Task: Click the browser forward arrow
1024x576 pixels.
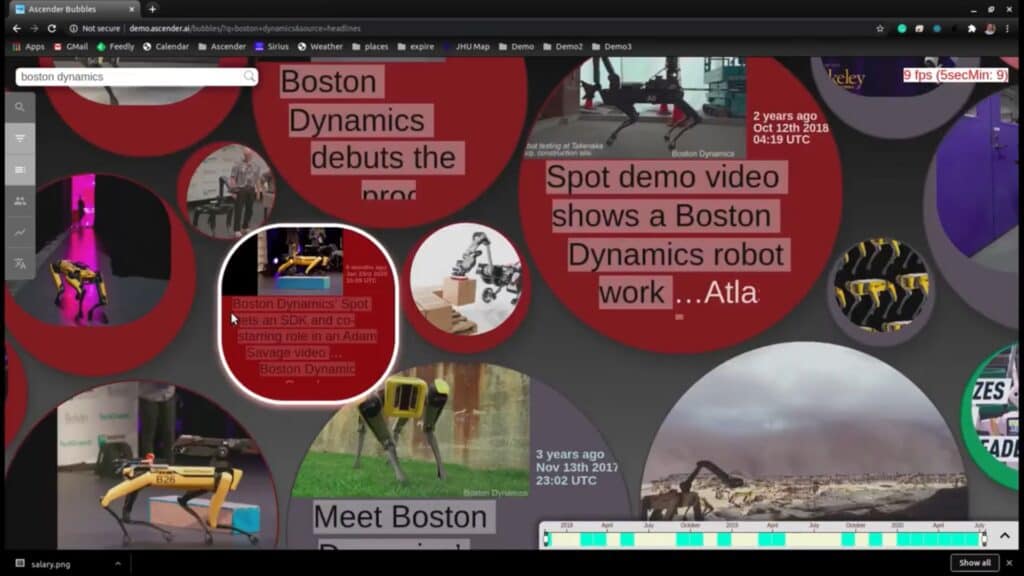Action: [x=34, y=28]
